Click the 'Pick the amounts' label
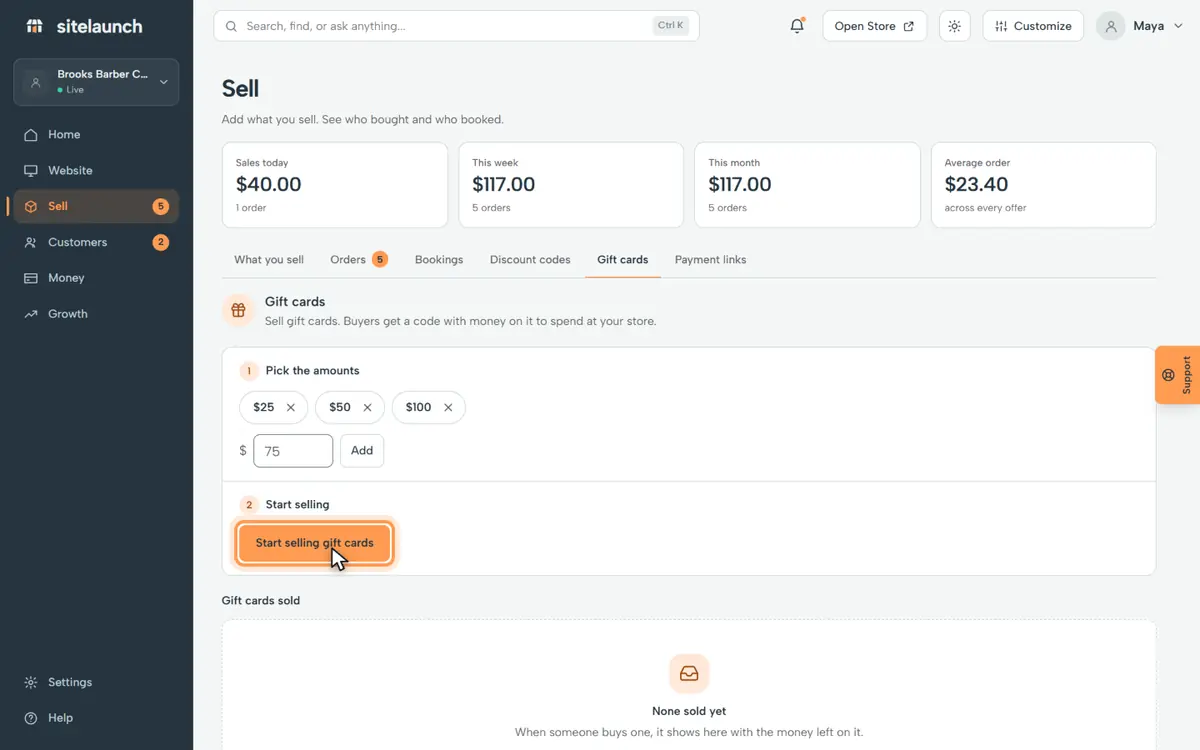This screenshot has width=1200, height=750. click(312, 371)
